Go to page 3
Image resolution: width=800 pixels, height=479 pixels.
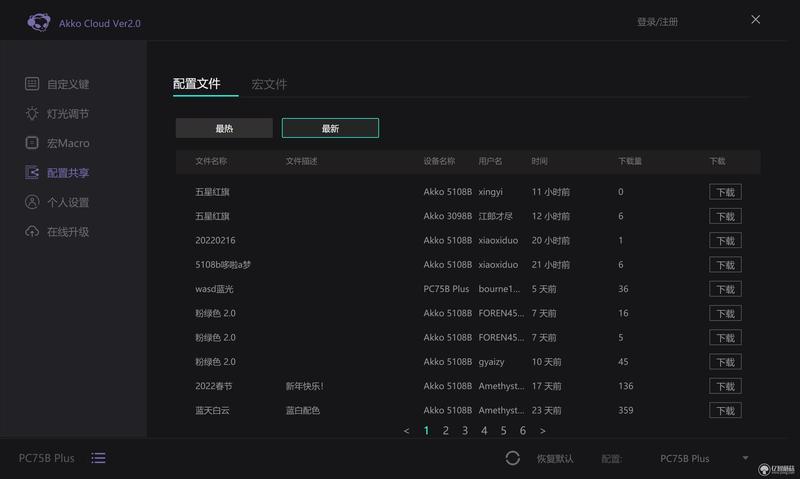465,431
